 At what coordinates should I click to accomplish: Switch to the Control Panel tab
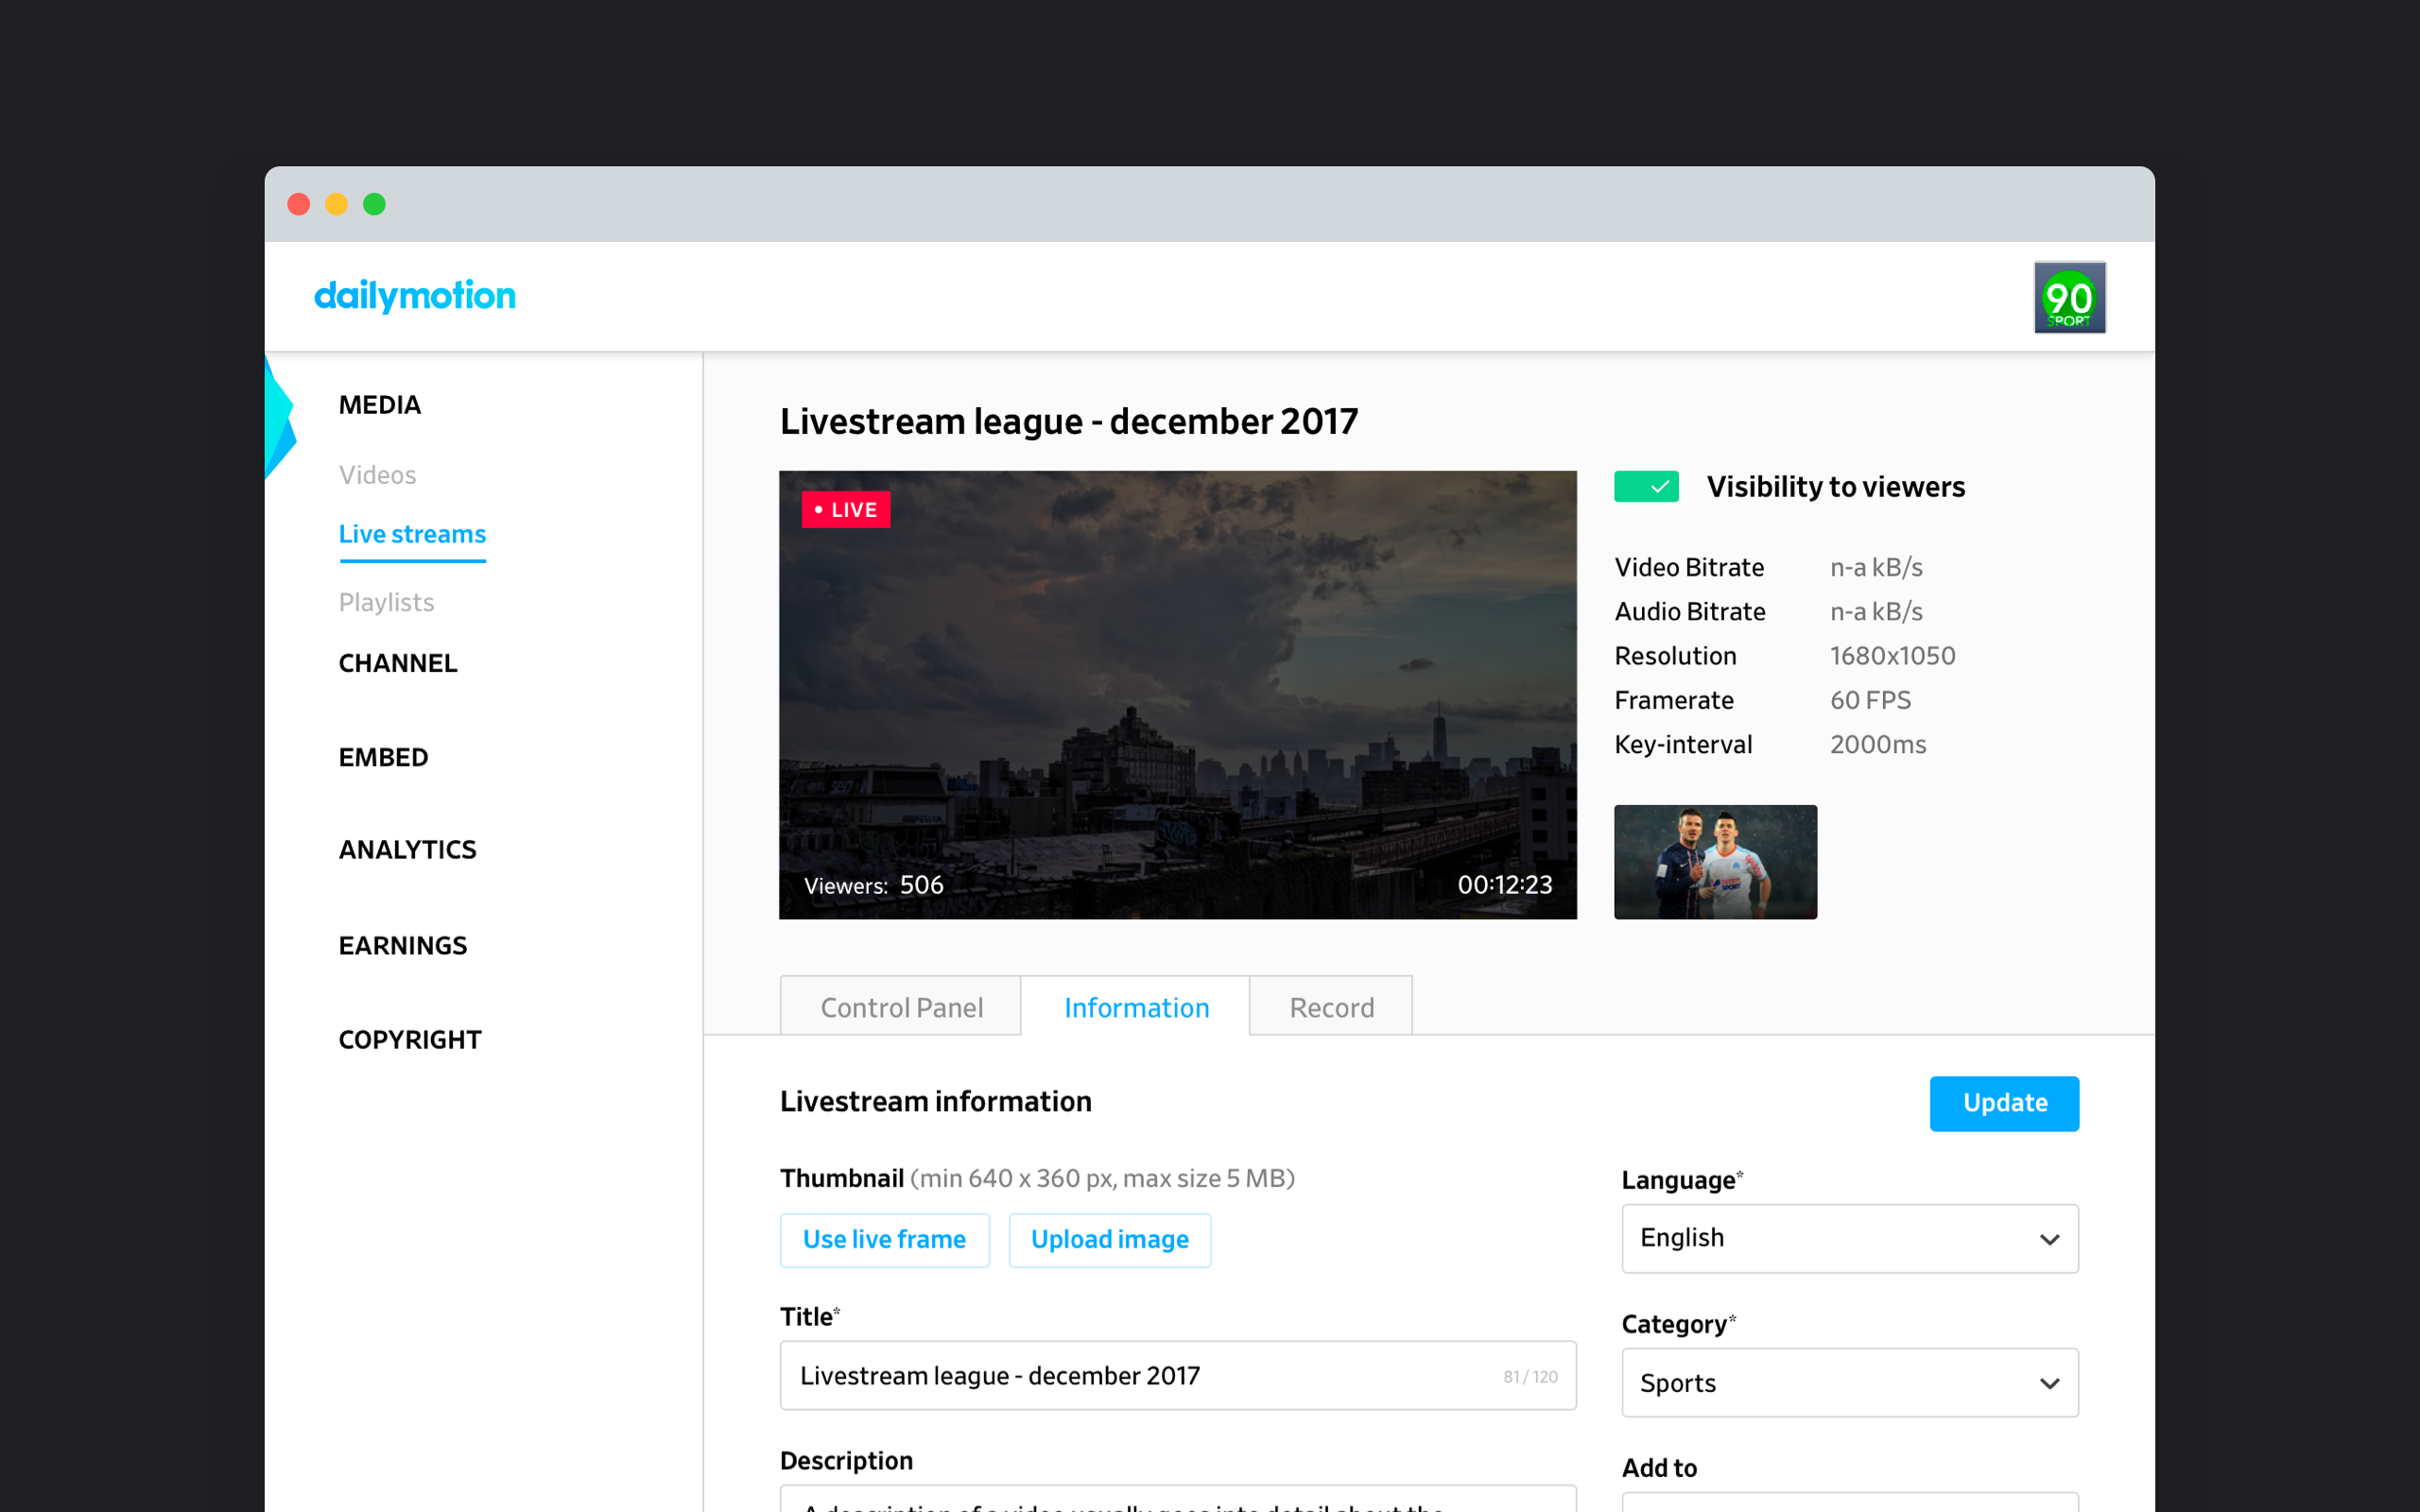click(901, 1007)
